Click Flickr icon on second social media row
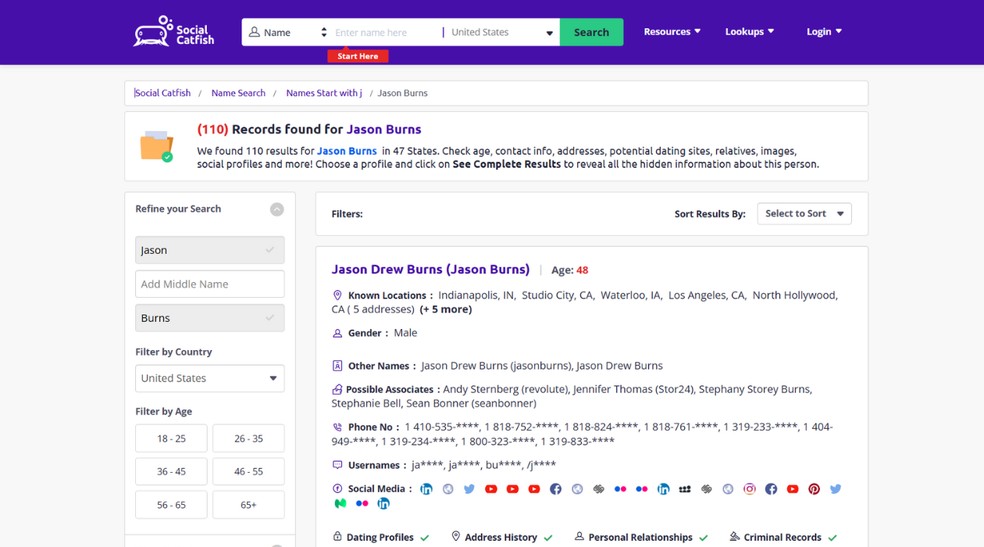 (x=362, y=504)
